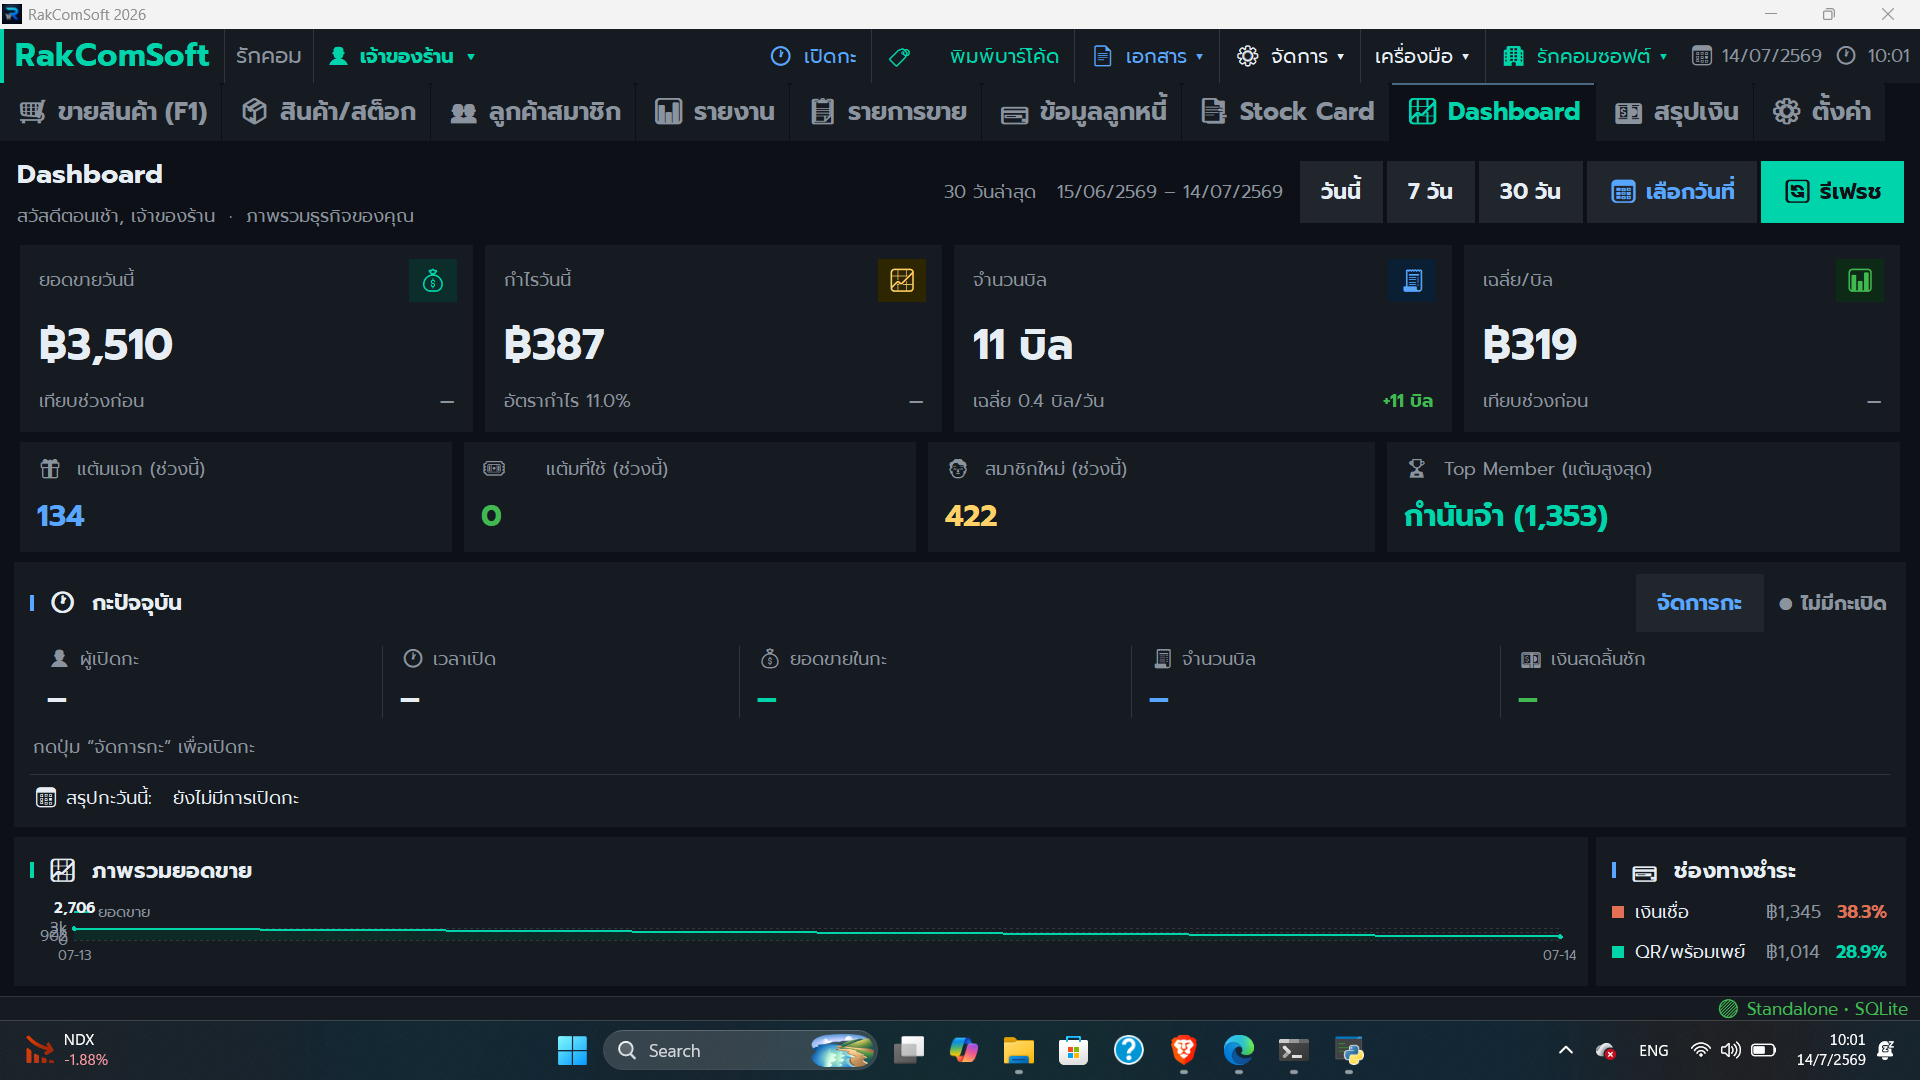Select the Dashboard tab

point(1494,112)
